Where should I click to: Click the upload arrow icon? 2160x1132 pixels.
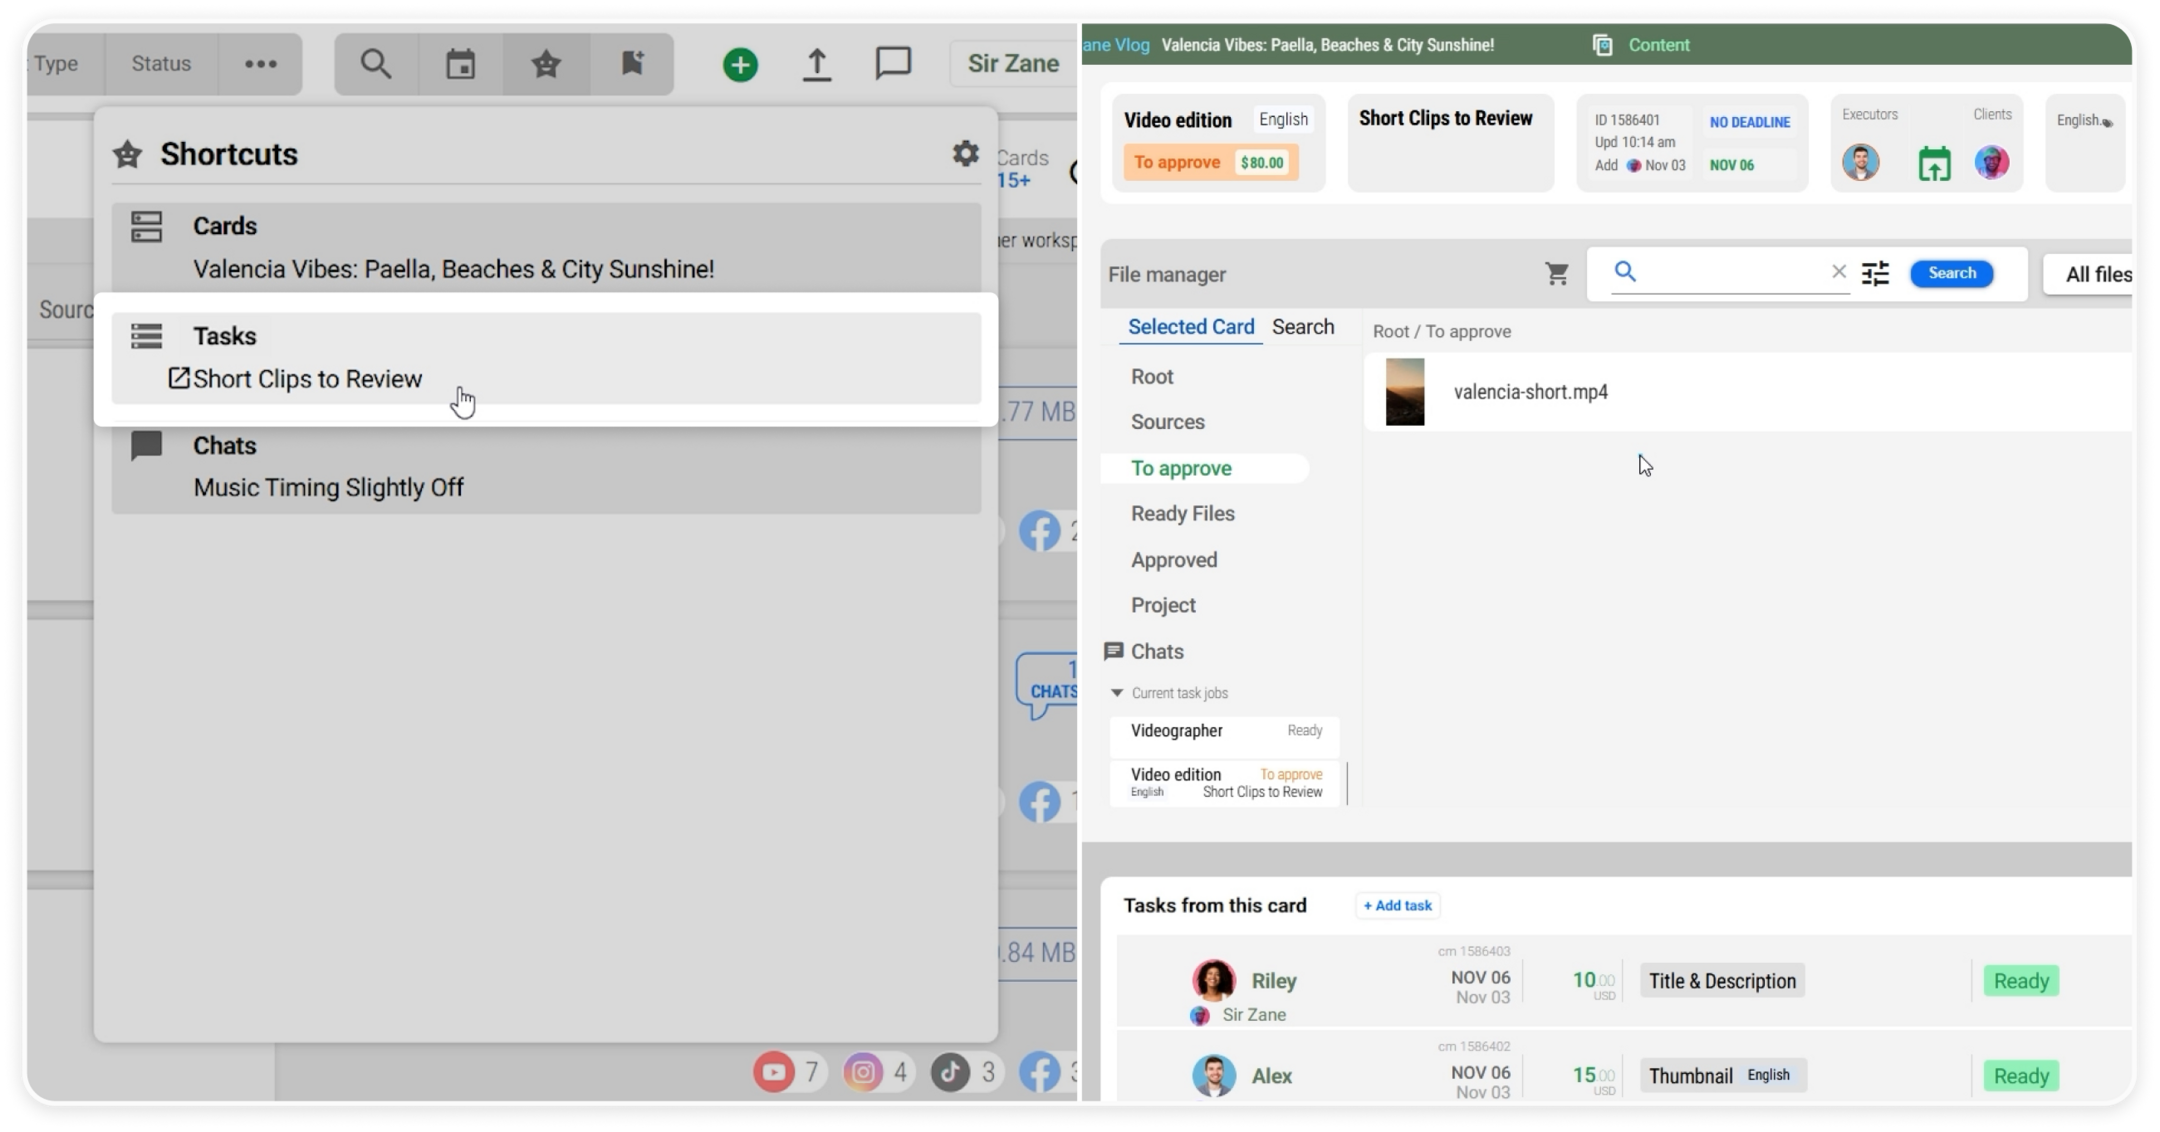coord(817,64)
